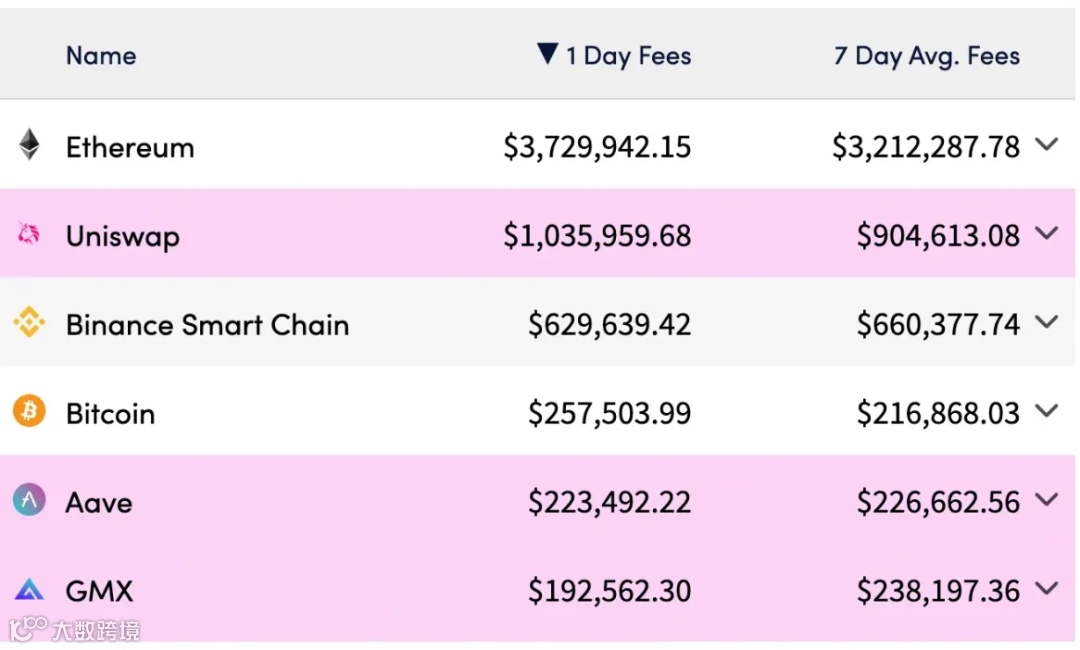Sort by the Name column header
Screen dimensions: 1080x650
coord(101,56)
